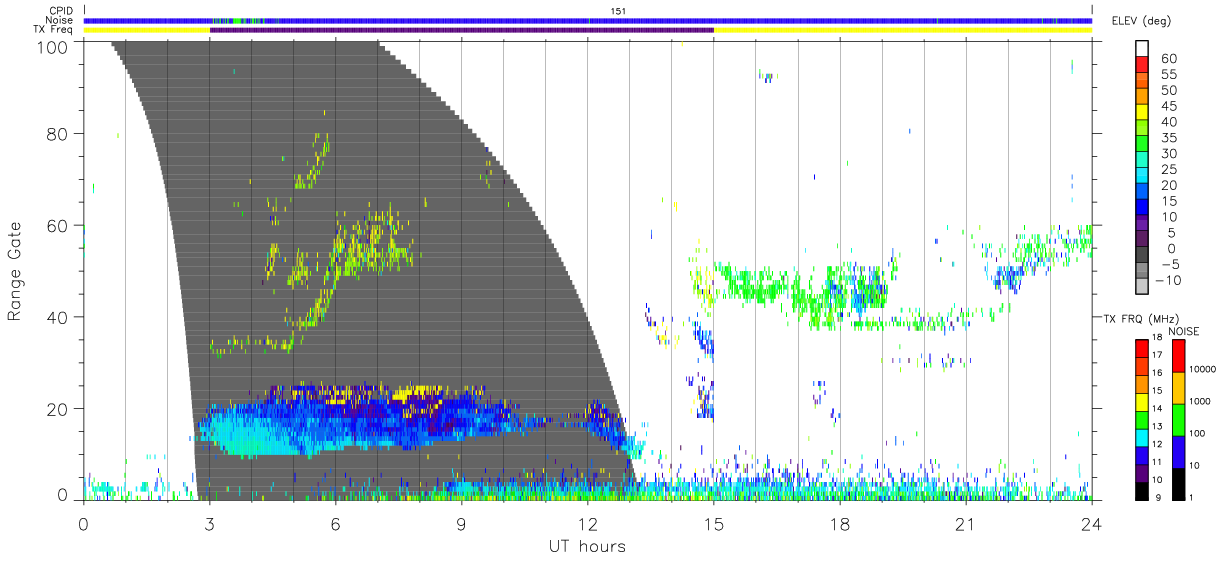Viewport: 1228px width, 567px height.
Task: Click the UT hours axis title
Action: point(586,546)
